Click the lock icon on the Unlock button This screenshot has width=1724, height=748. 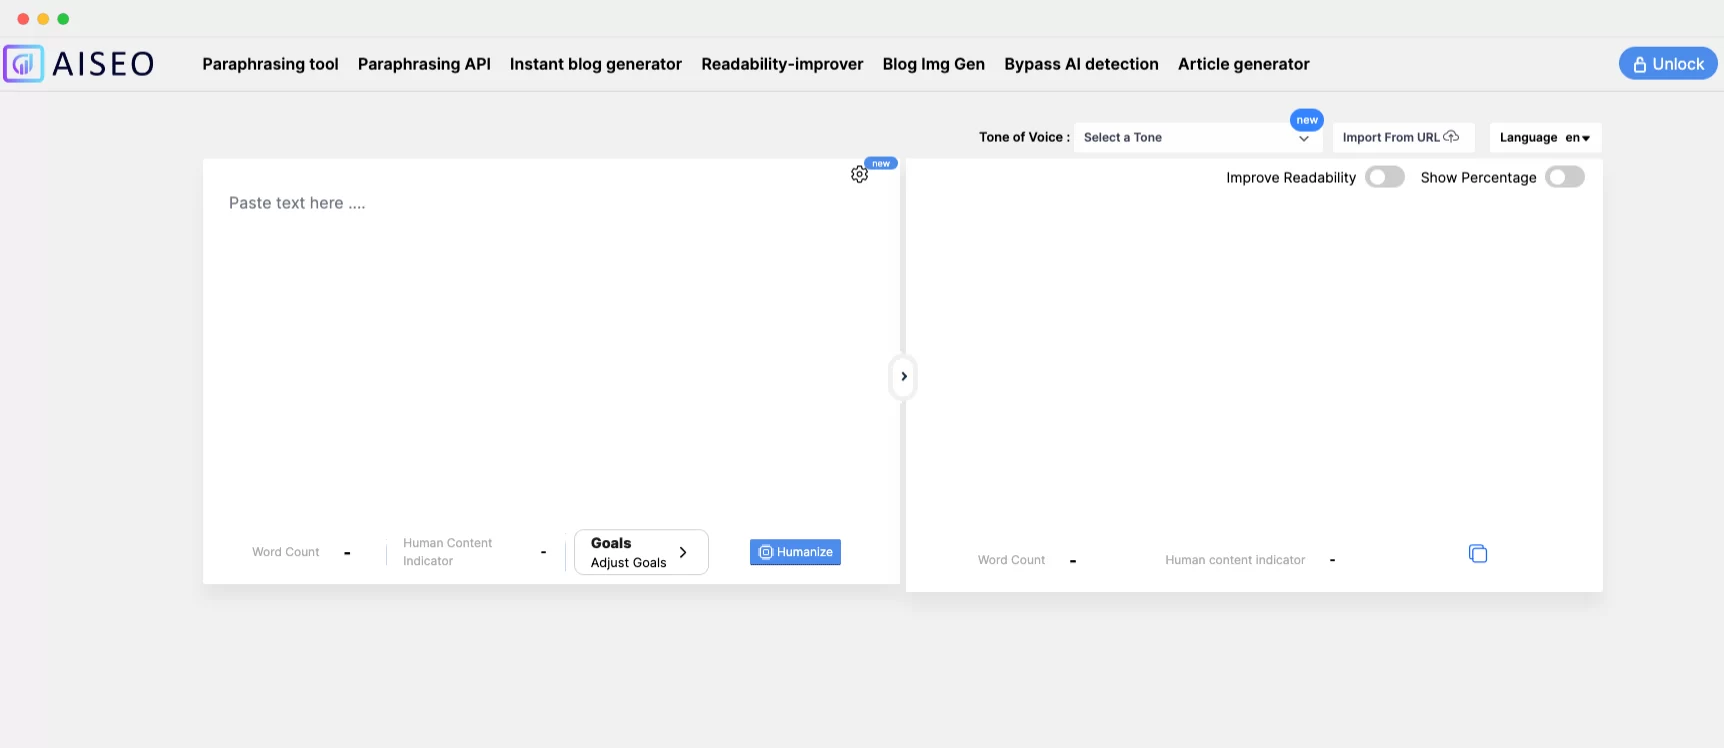pos(1640,65)
